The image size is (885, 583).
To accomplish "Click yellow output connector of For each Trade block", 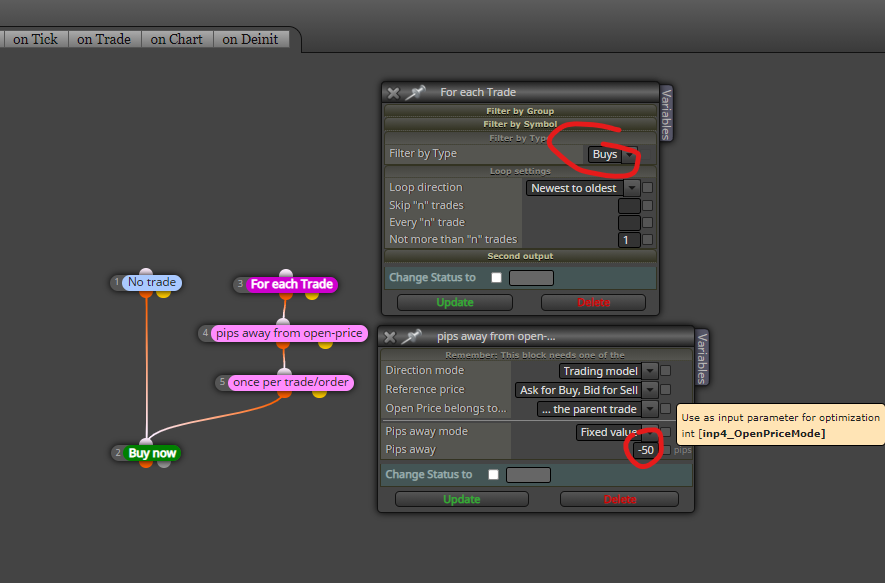I will [312, 295].
